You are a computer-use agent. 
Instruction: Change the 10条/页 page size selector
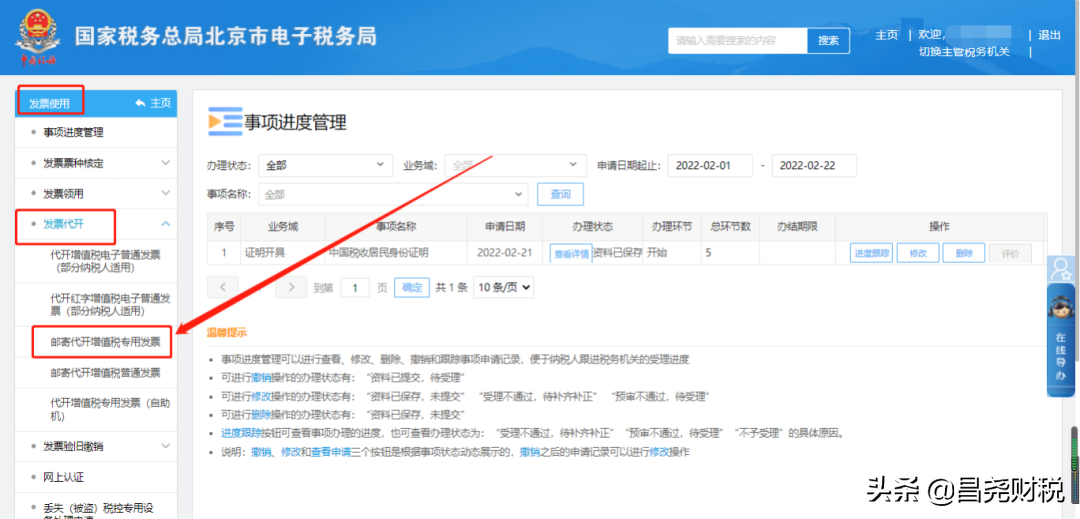[503, 287]
